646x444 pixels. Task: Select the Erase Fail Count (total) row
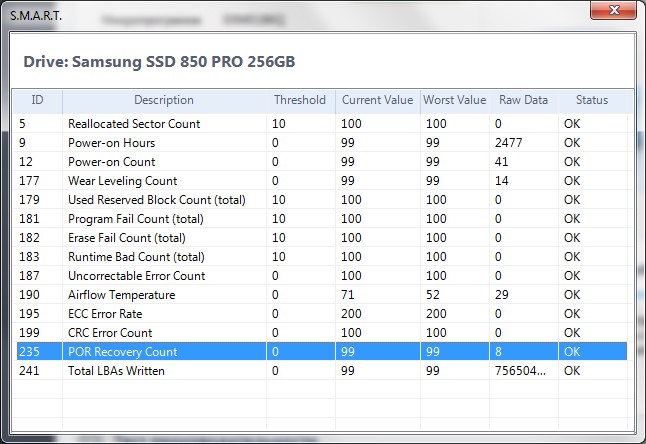[x=322, y=237]
